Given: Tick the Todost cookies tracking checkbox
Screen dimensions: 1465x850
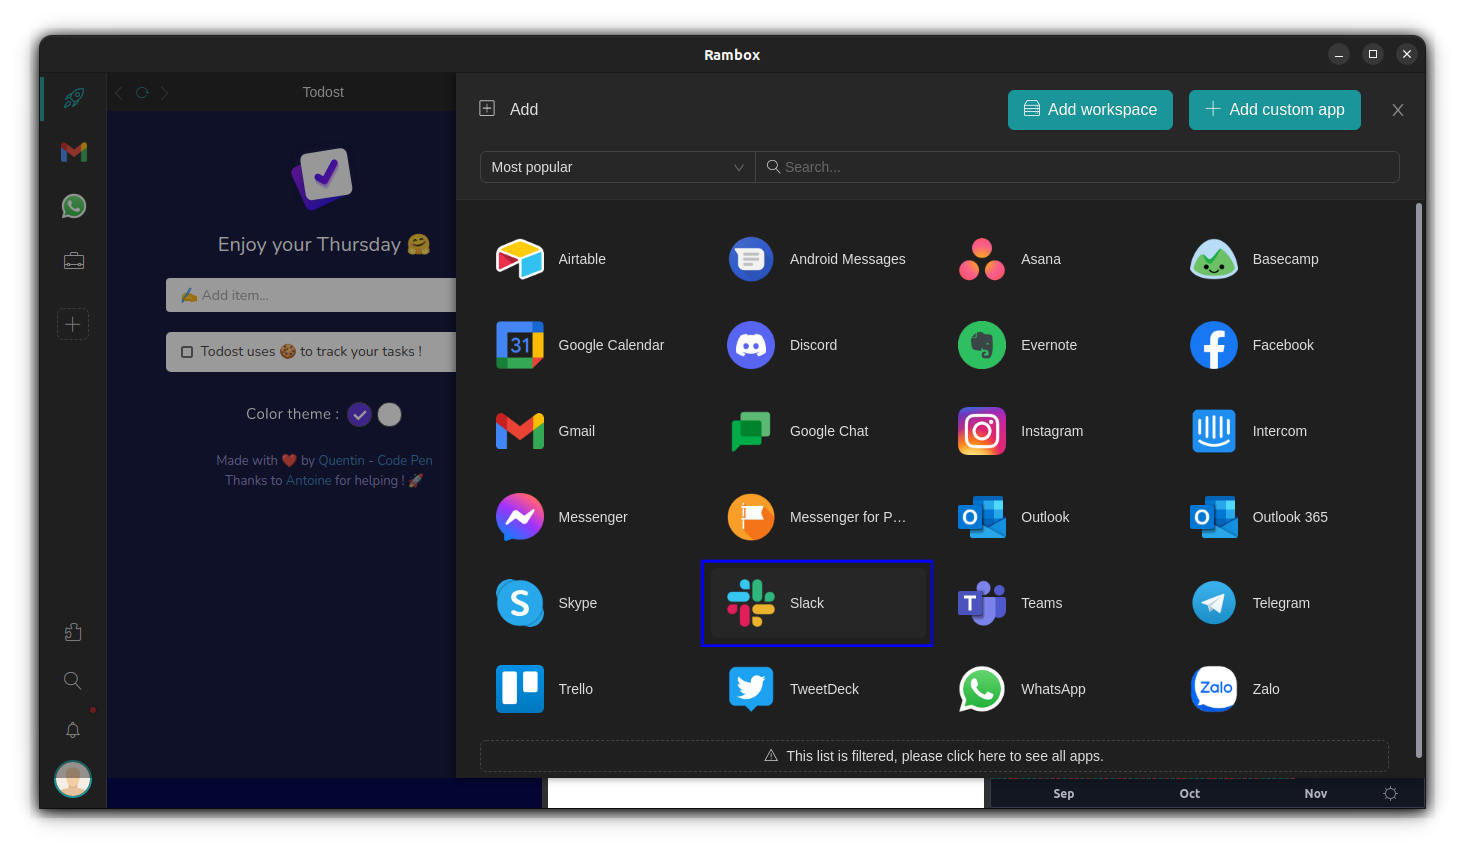Looking at the screenshot, I should (x=186, y=351).
